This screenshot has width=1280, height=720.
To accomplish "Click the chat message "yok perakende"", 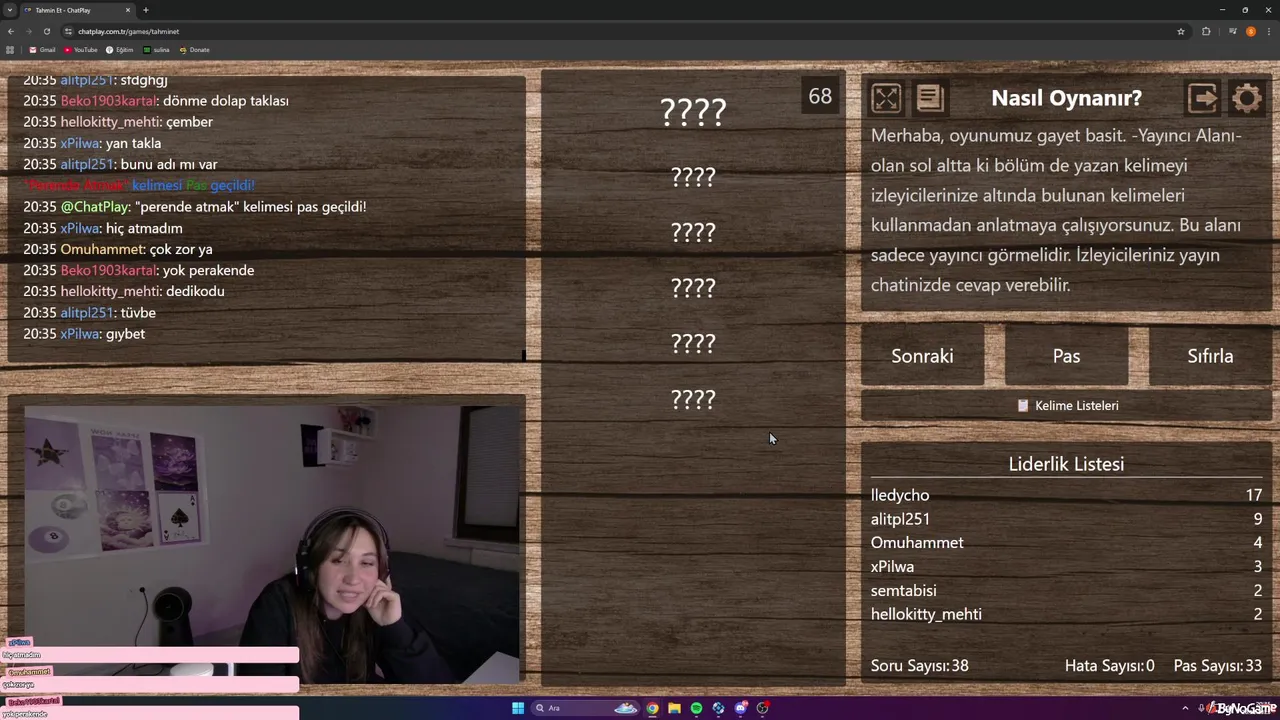I will pyautogui.click(x=208, y=271).
